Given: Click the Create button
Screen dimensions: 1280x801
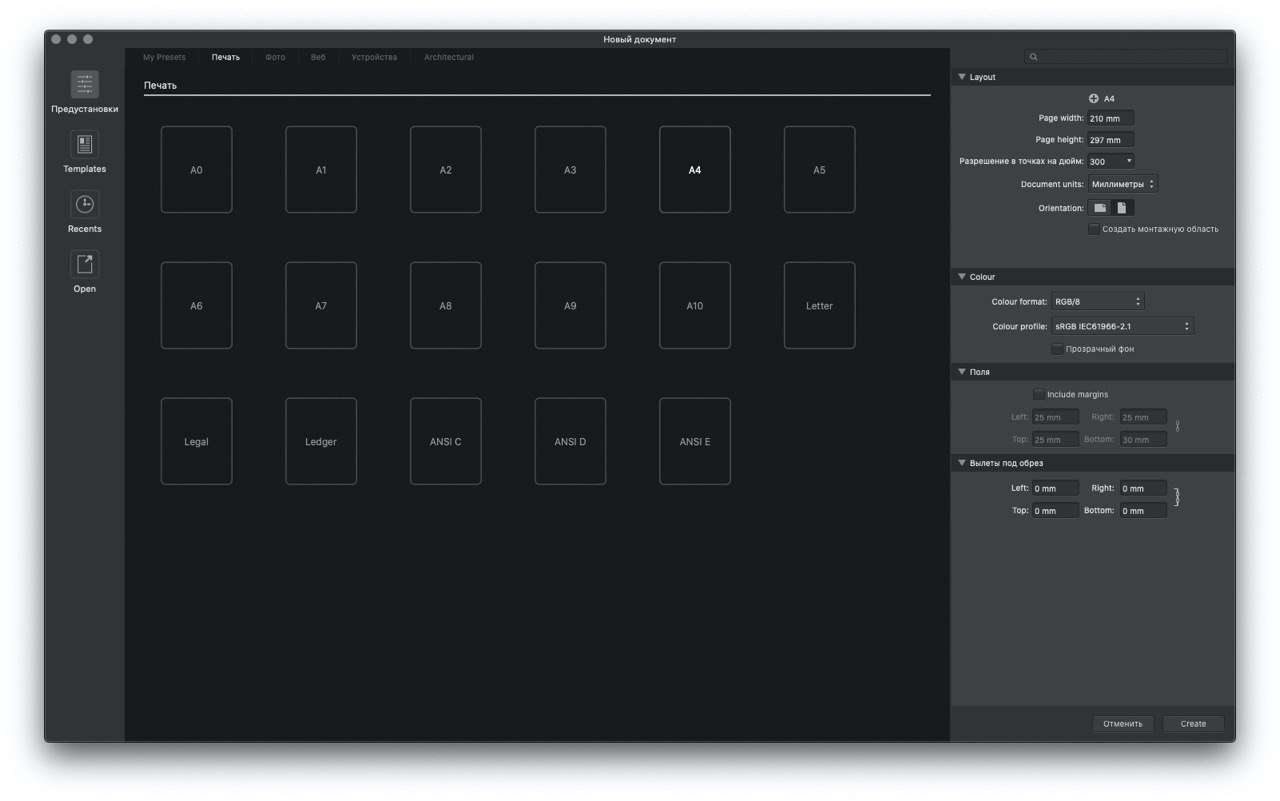Looking at the screenshot, I should tap(1193, 723).
